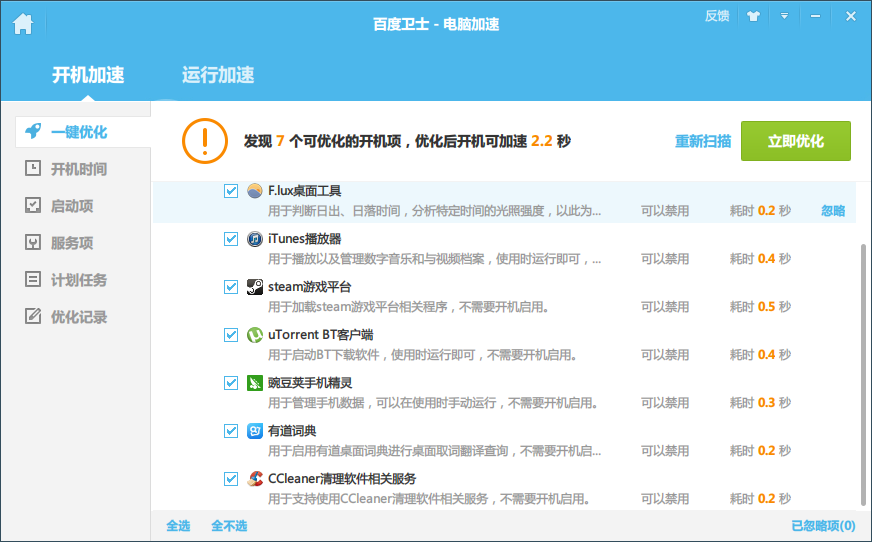Click the 豌豆荚 app icon

pos(255,383)
